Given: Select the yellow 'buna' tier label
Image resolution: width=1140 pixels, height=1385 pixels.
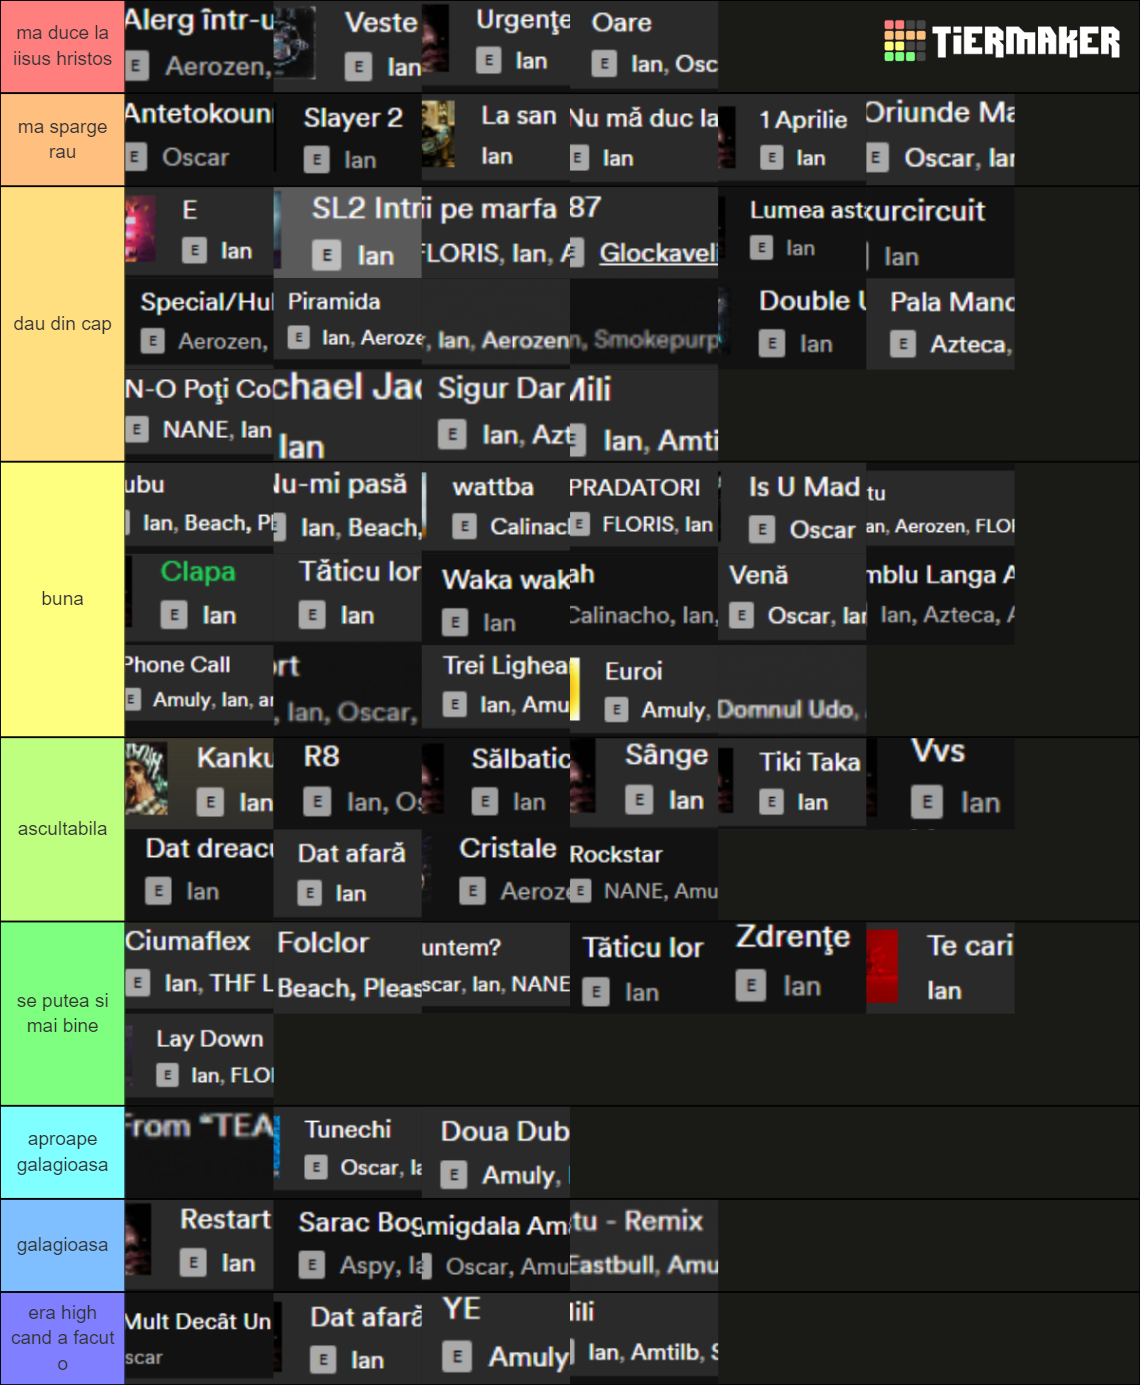Looking at the screenshot, I should [62, 599].
